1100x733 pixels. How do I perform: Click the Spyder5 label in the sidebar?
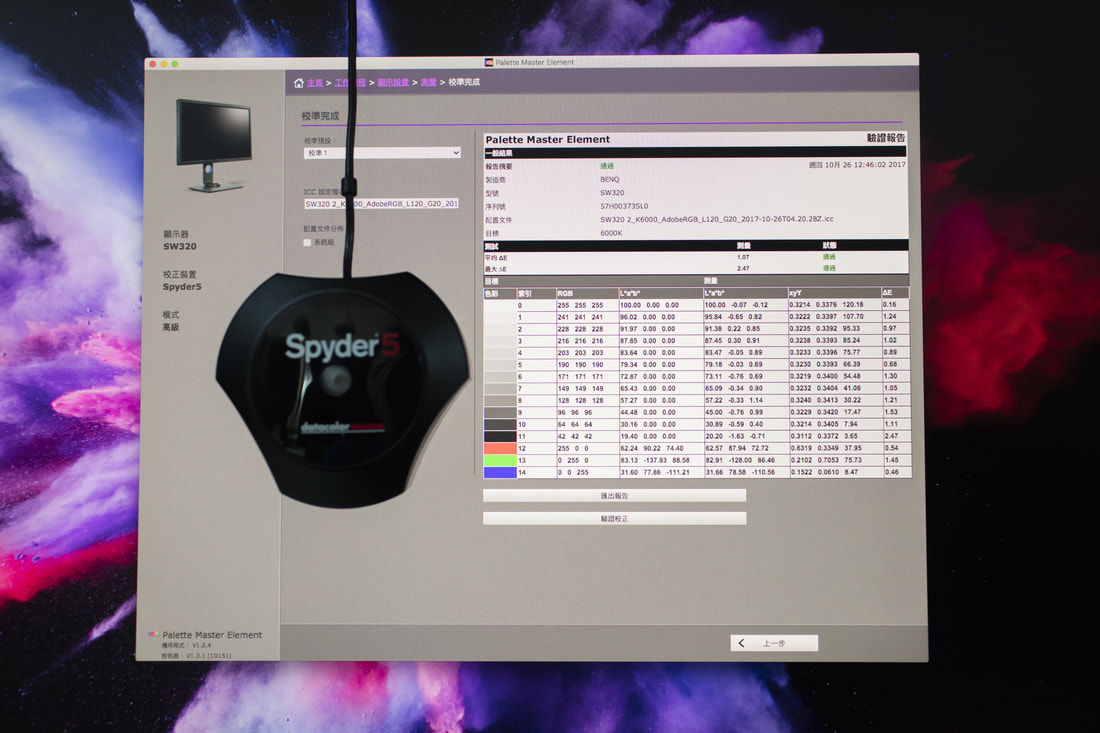(x=182, y=287)
